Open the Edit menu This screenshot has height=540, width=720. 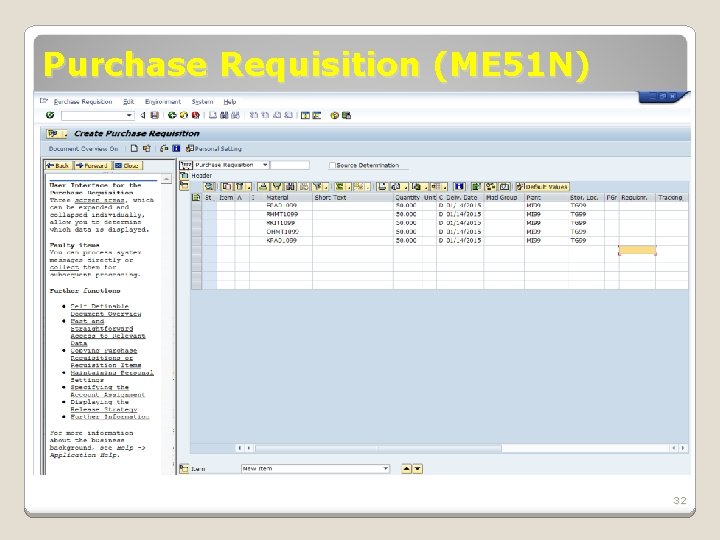tap(129, 101)
